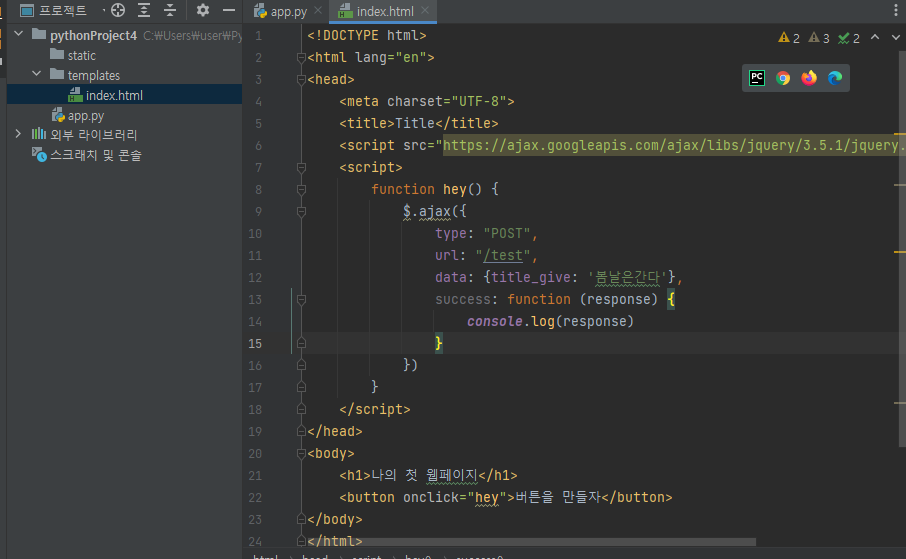Screen dimensions: 906x559
Task: Fold the head tag at line 3
Action: click(301, 79)
